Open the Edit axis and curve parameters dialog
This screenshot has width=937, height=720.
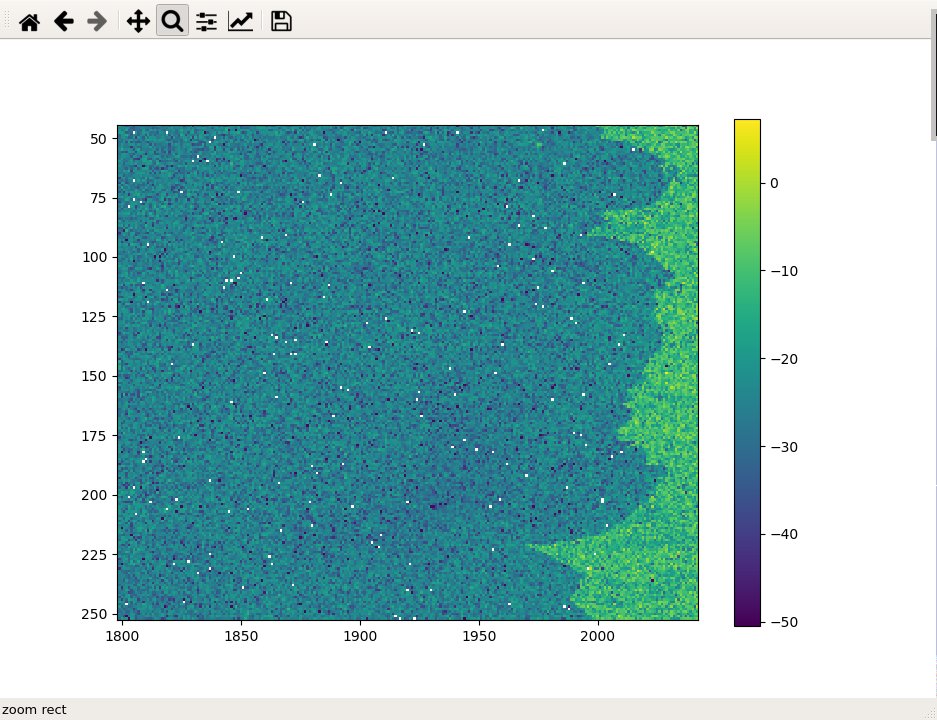pos(240,22)
